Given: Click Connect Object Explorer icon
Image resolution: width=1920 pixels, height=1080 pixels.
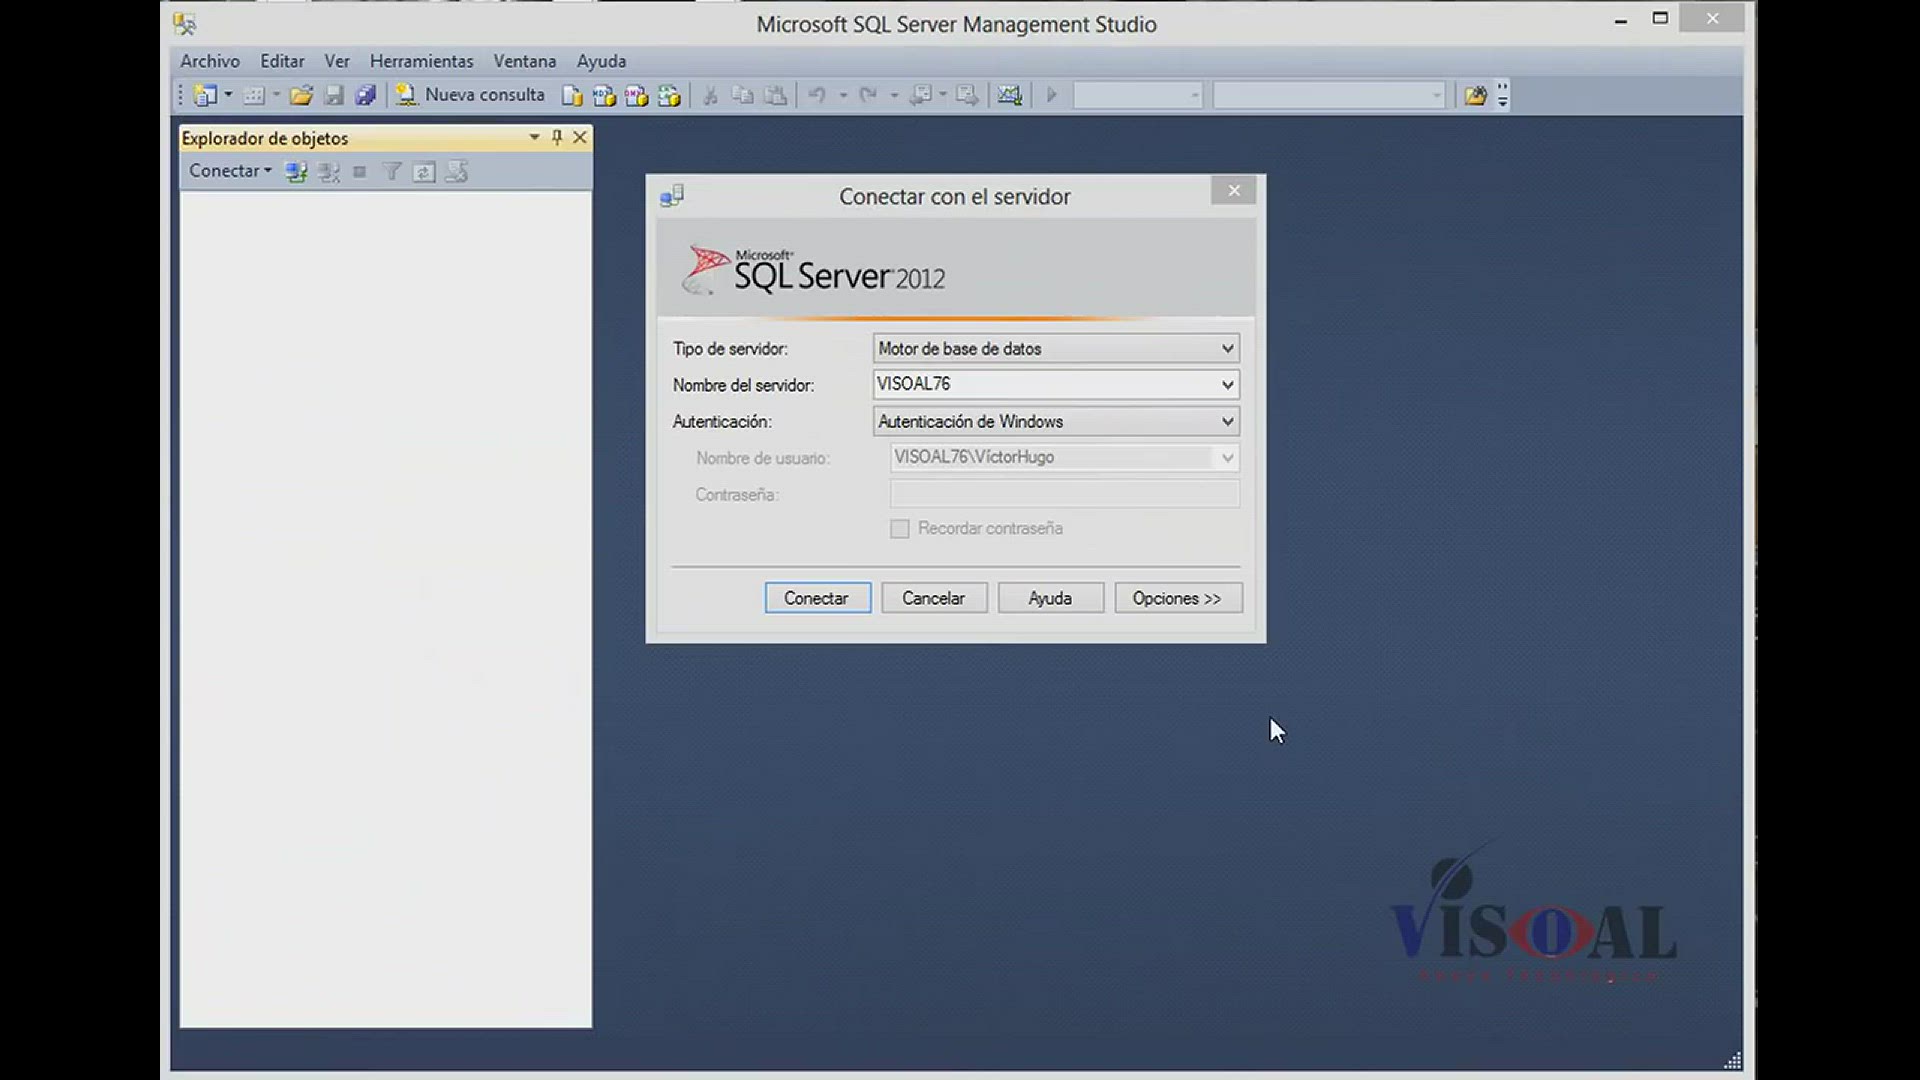Looking at the screenshot, I should tap(296, 172).
